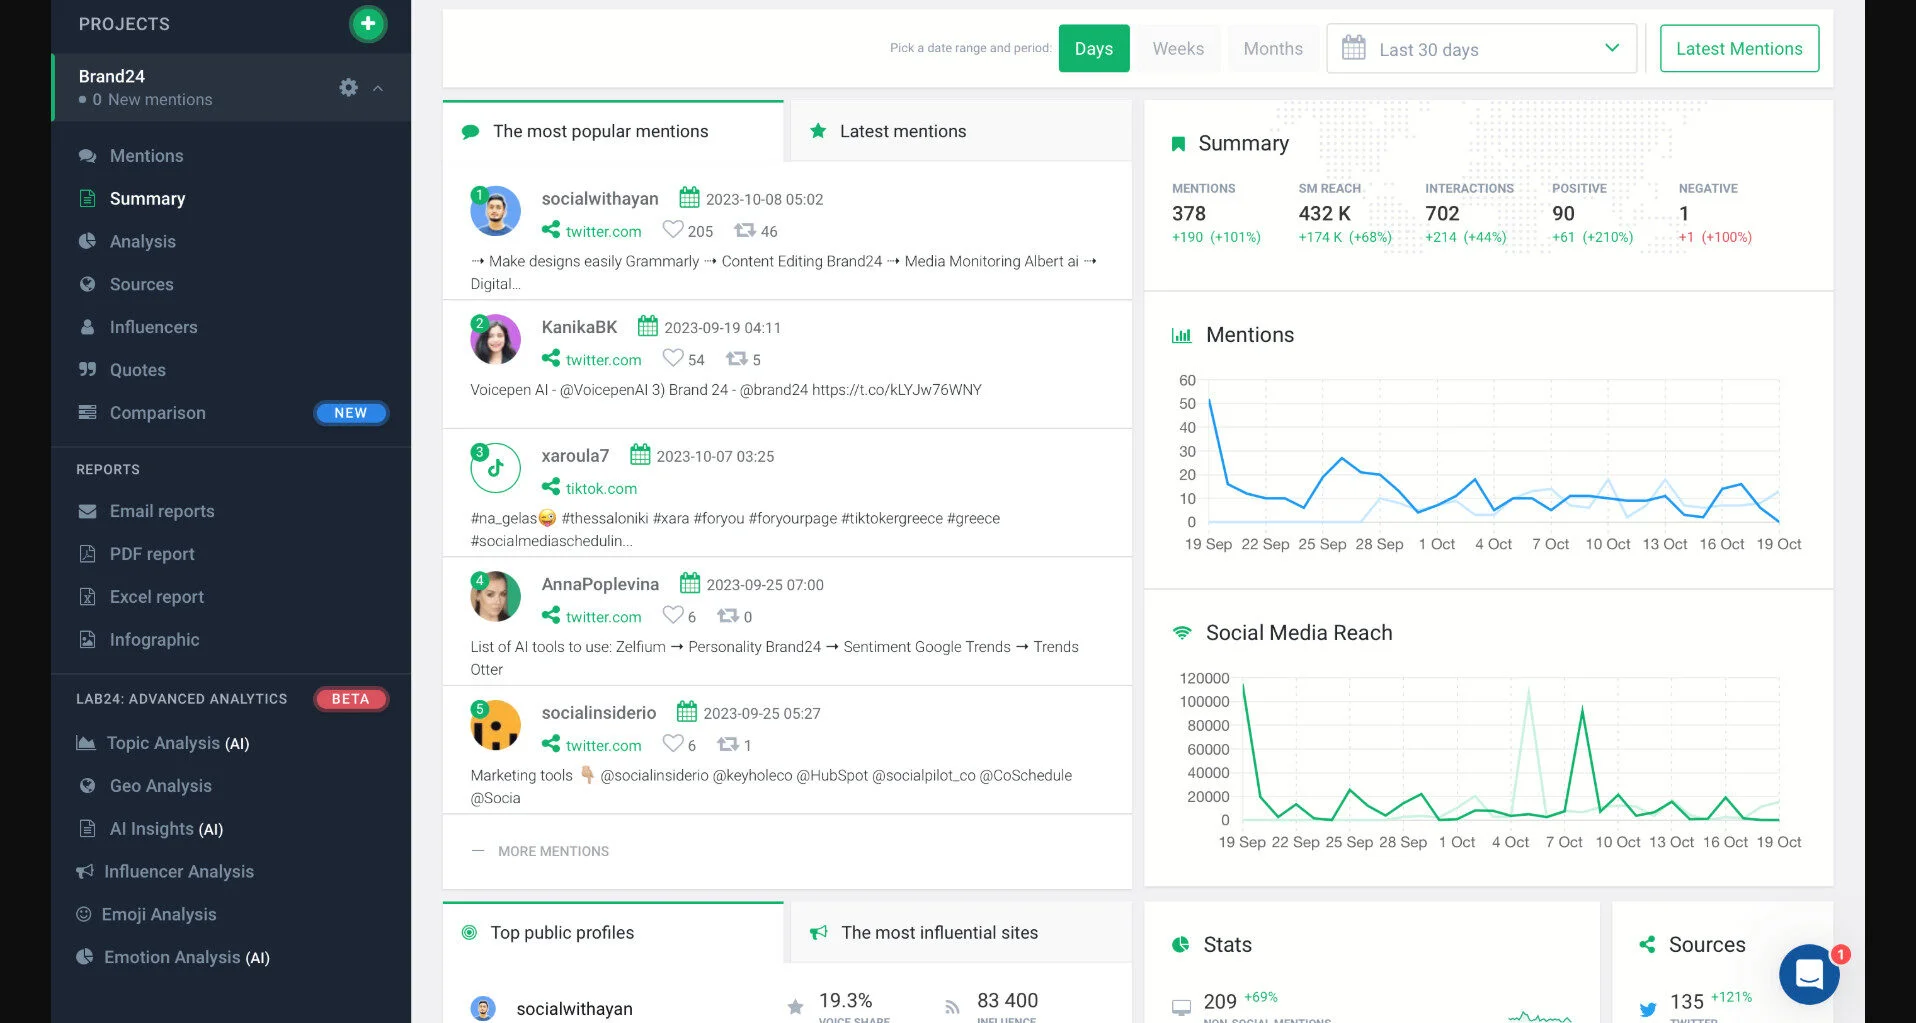Open KanikaBK avatar
This screenshot has height=1023, width=1916.
pos(495,339)
